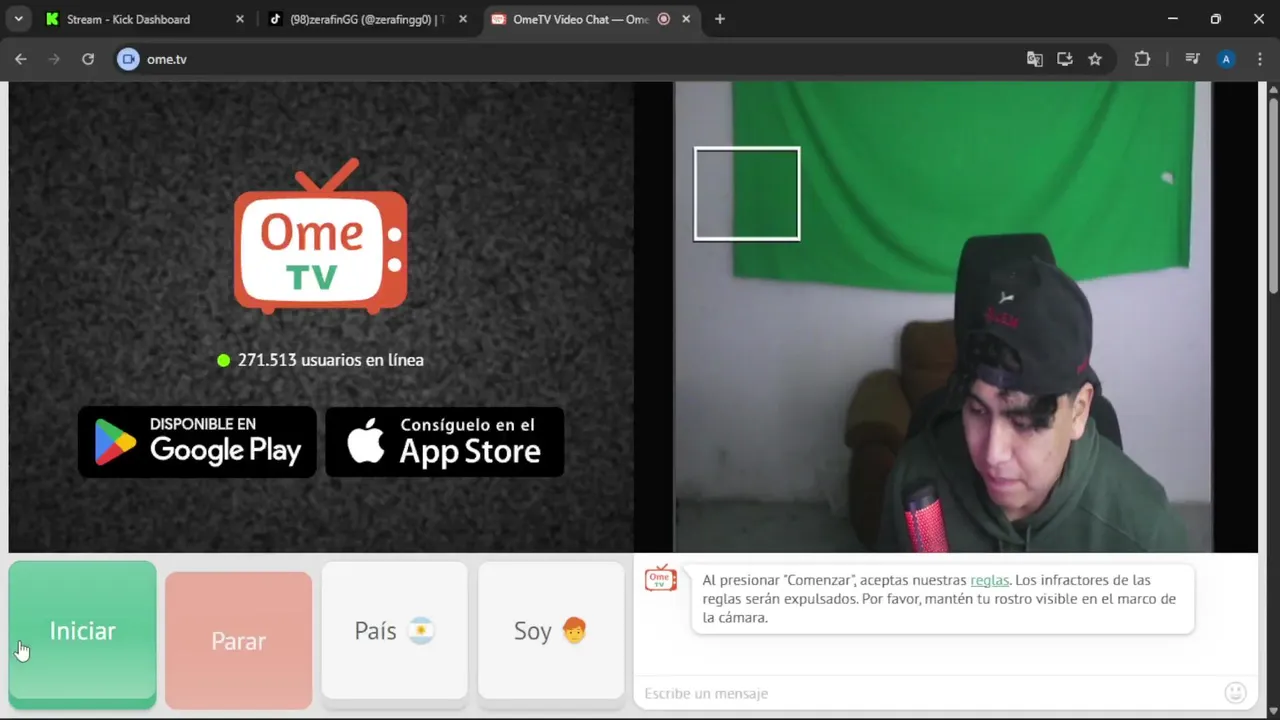Reload the ome.tv page
Screen dimensions: 1280x720
[88, 59]
